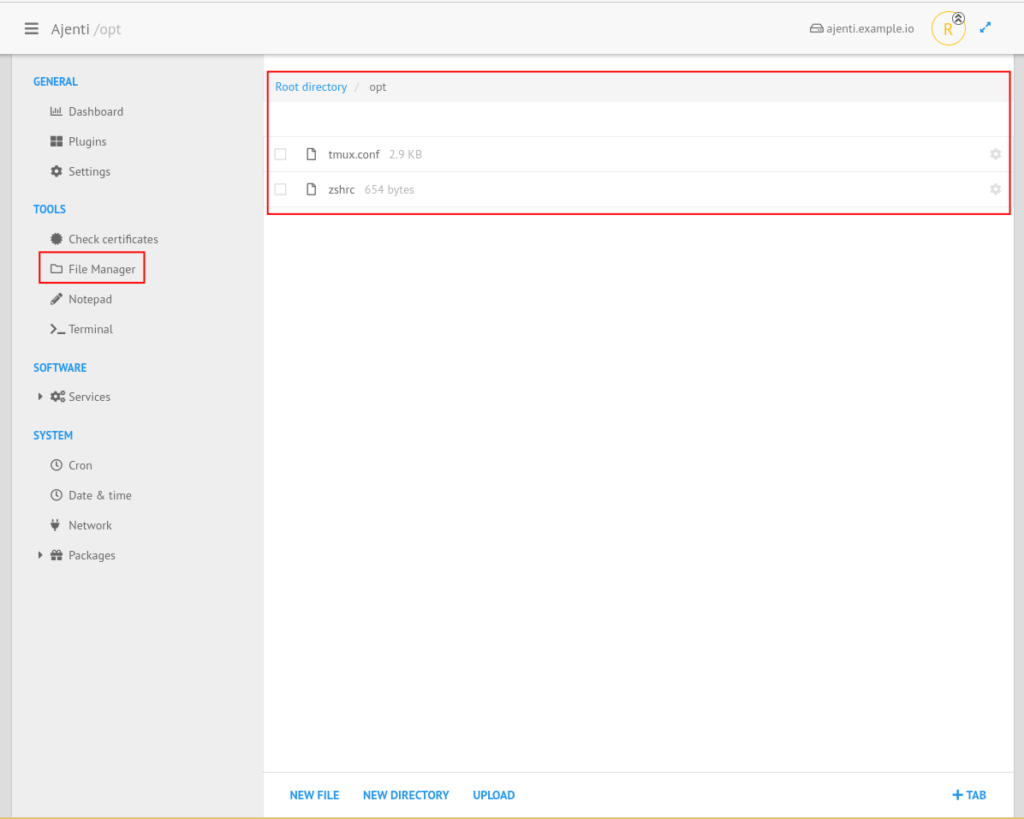Screen dimensions: 1024x819
Task: Open the Notepad tool
Action: pos(89,299)
